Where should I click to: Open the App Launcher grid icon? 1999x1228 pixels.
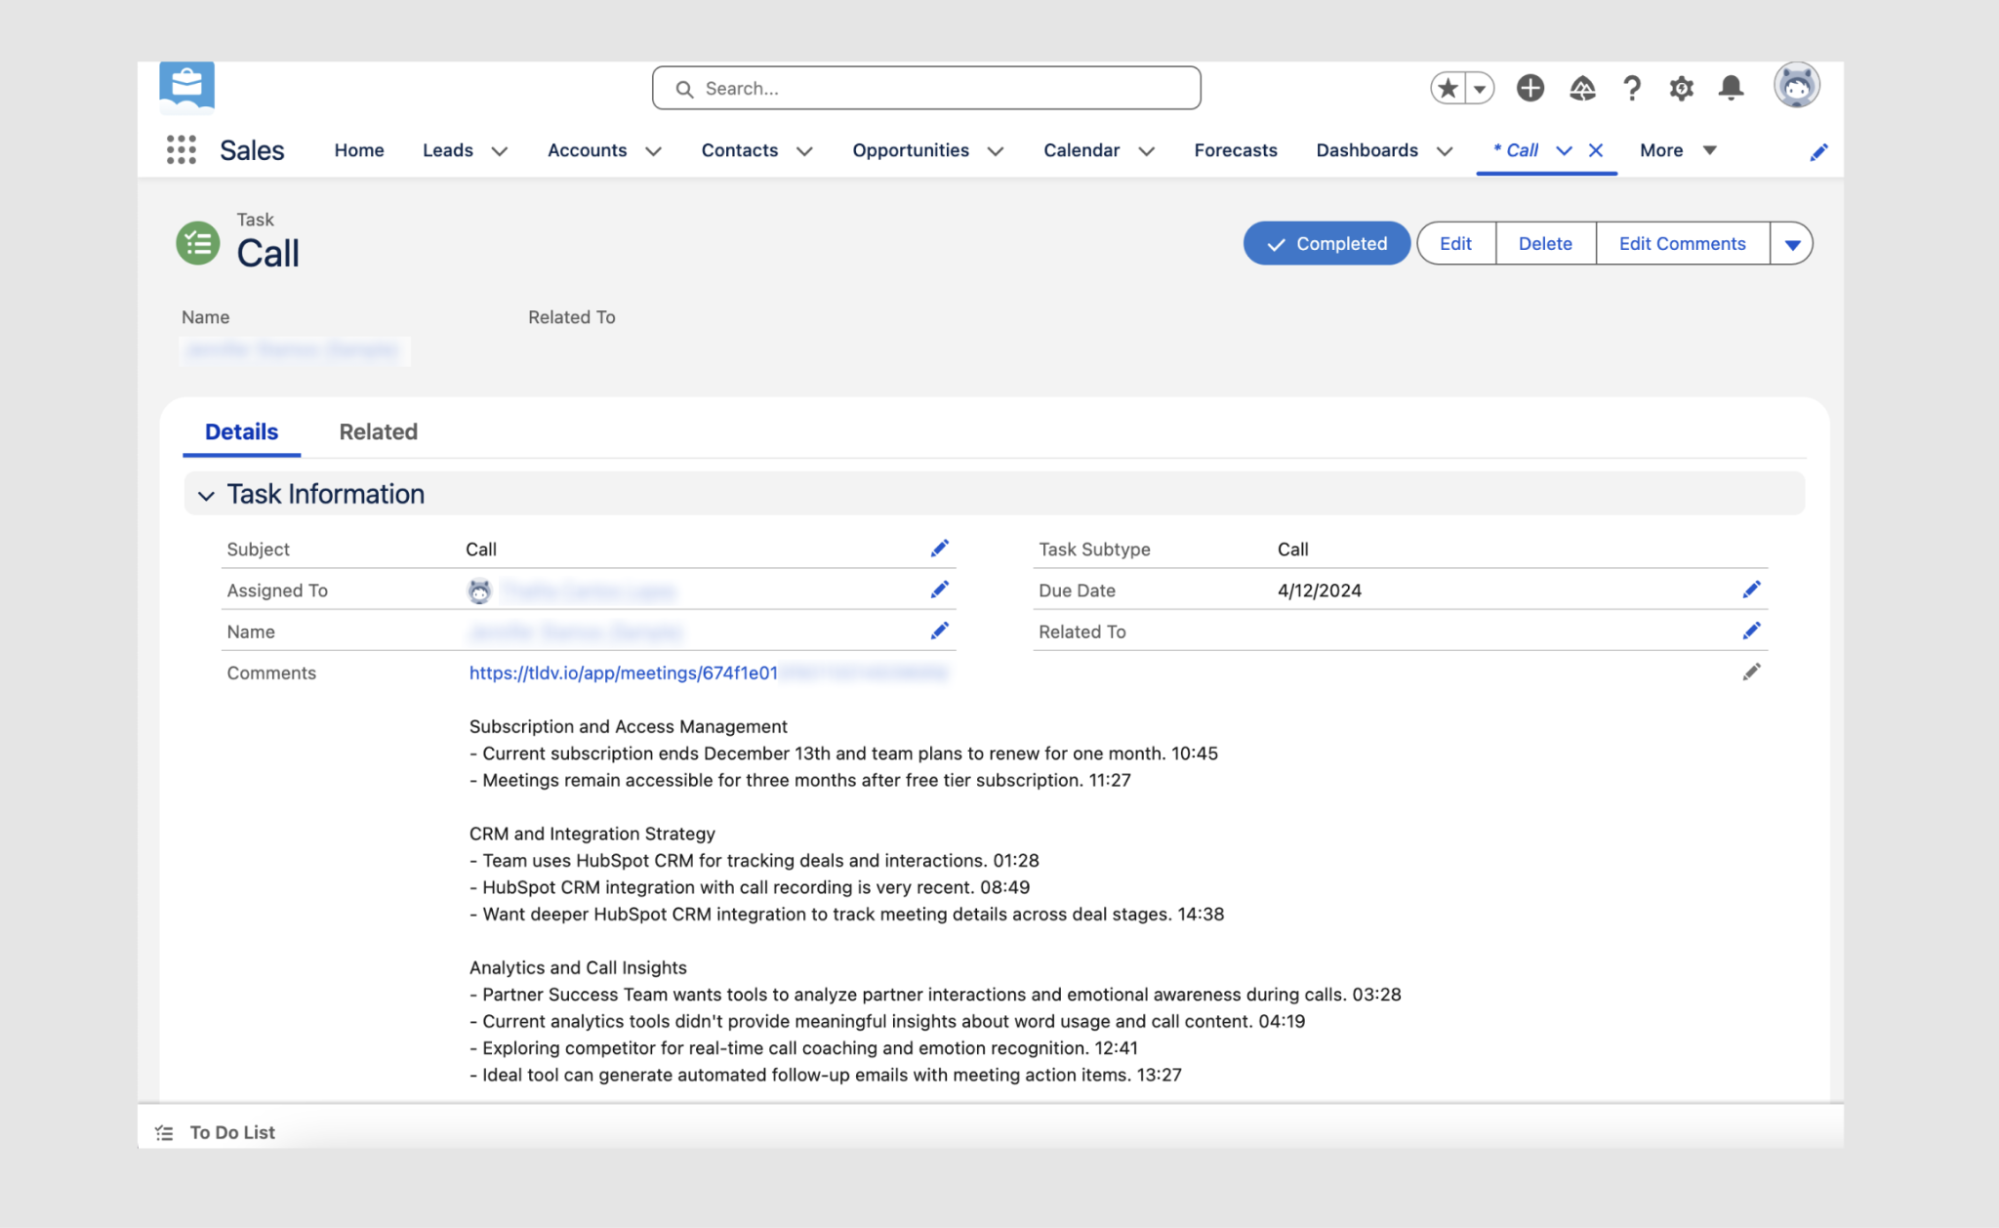181,150
